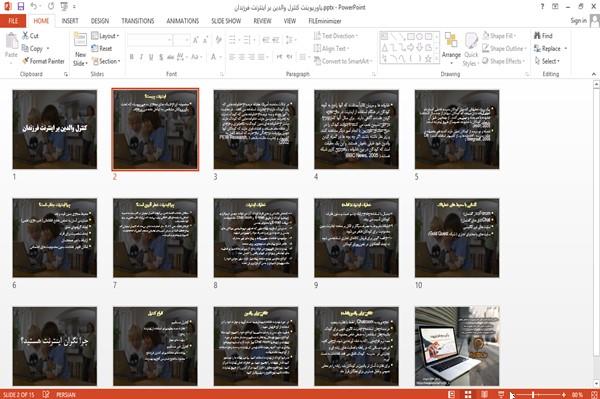Open the FILEminimizer tab
The width and height of the screenshot is (600, 399).
tap(325, 21)
